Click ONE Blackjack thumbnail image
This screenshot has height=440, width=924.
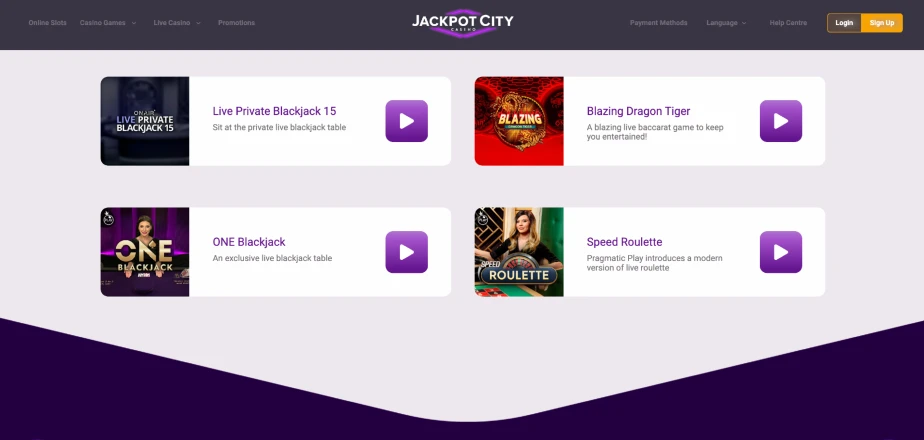[145, 252]
